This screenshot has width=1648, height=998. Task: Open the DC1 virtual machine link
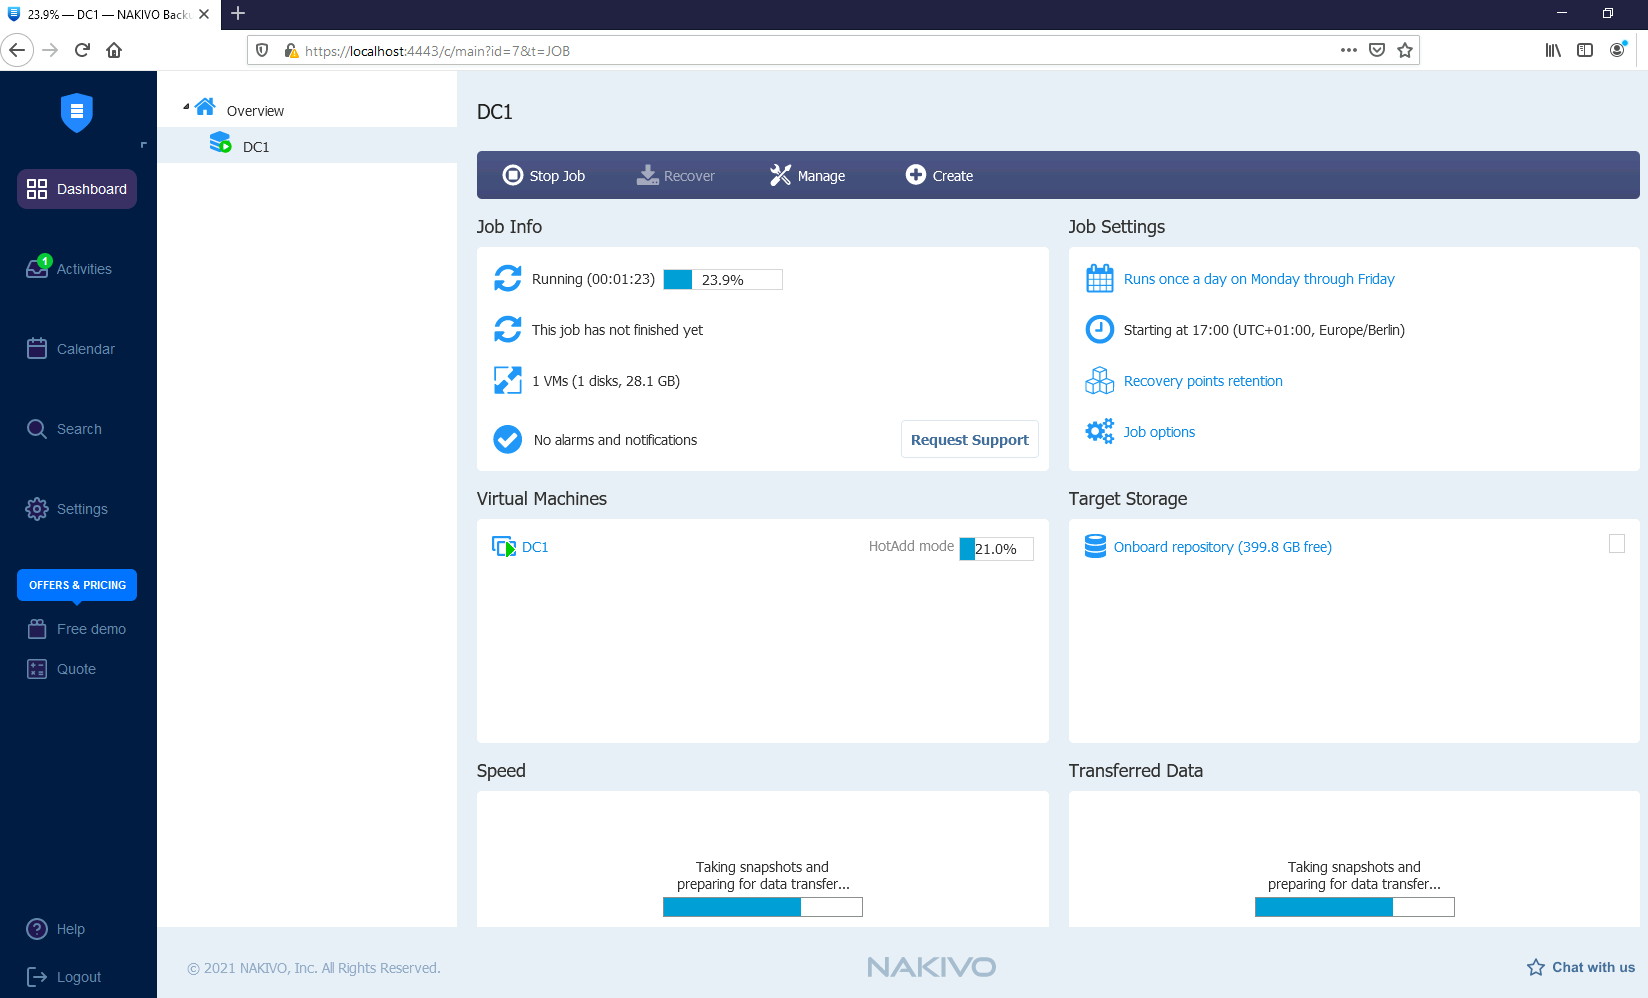point(535,547)
